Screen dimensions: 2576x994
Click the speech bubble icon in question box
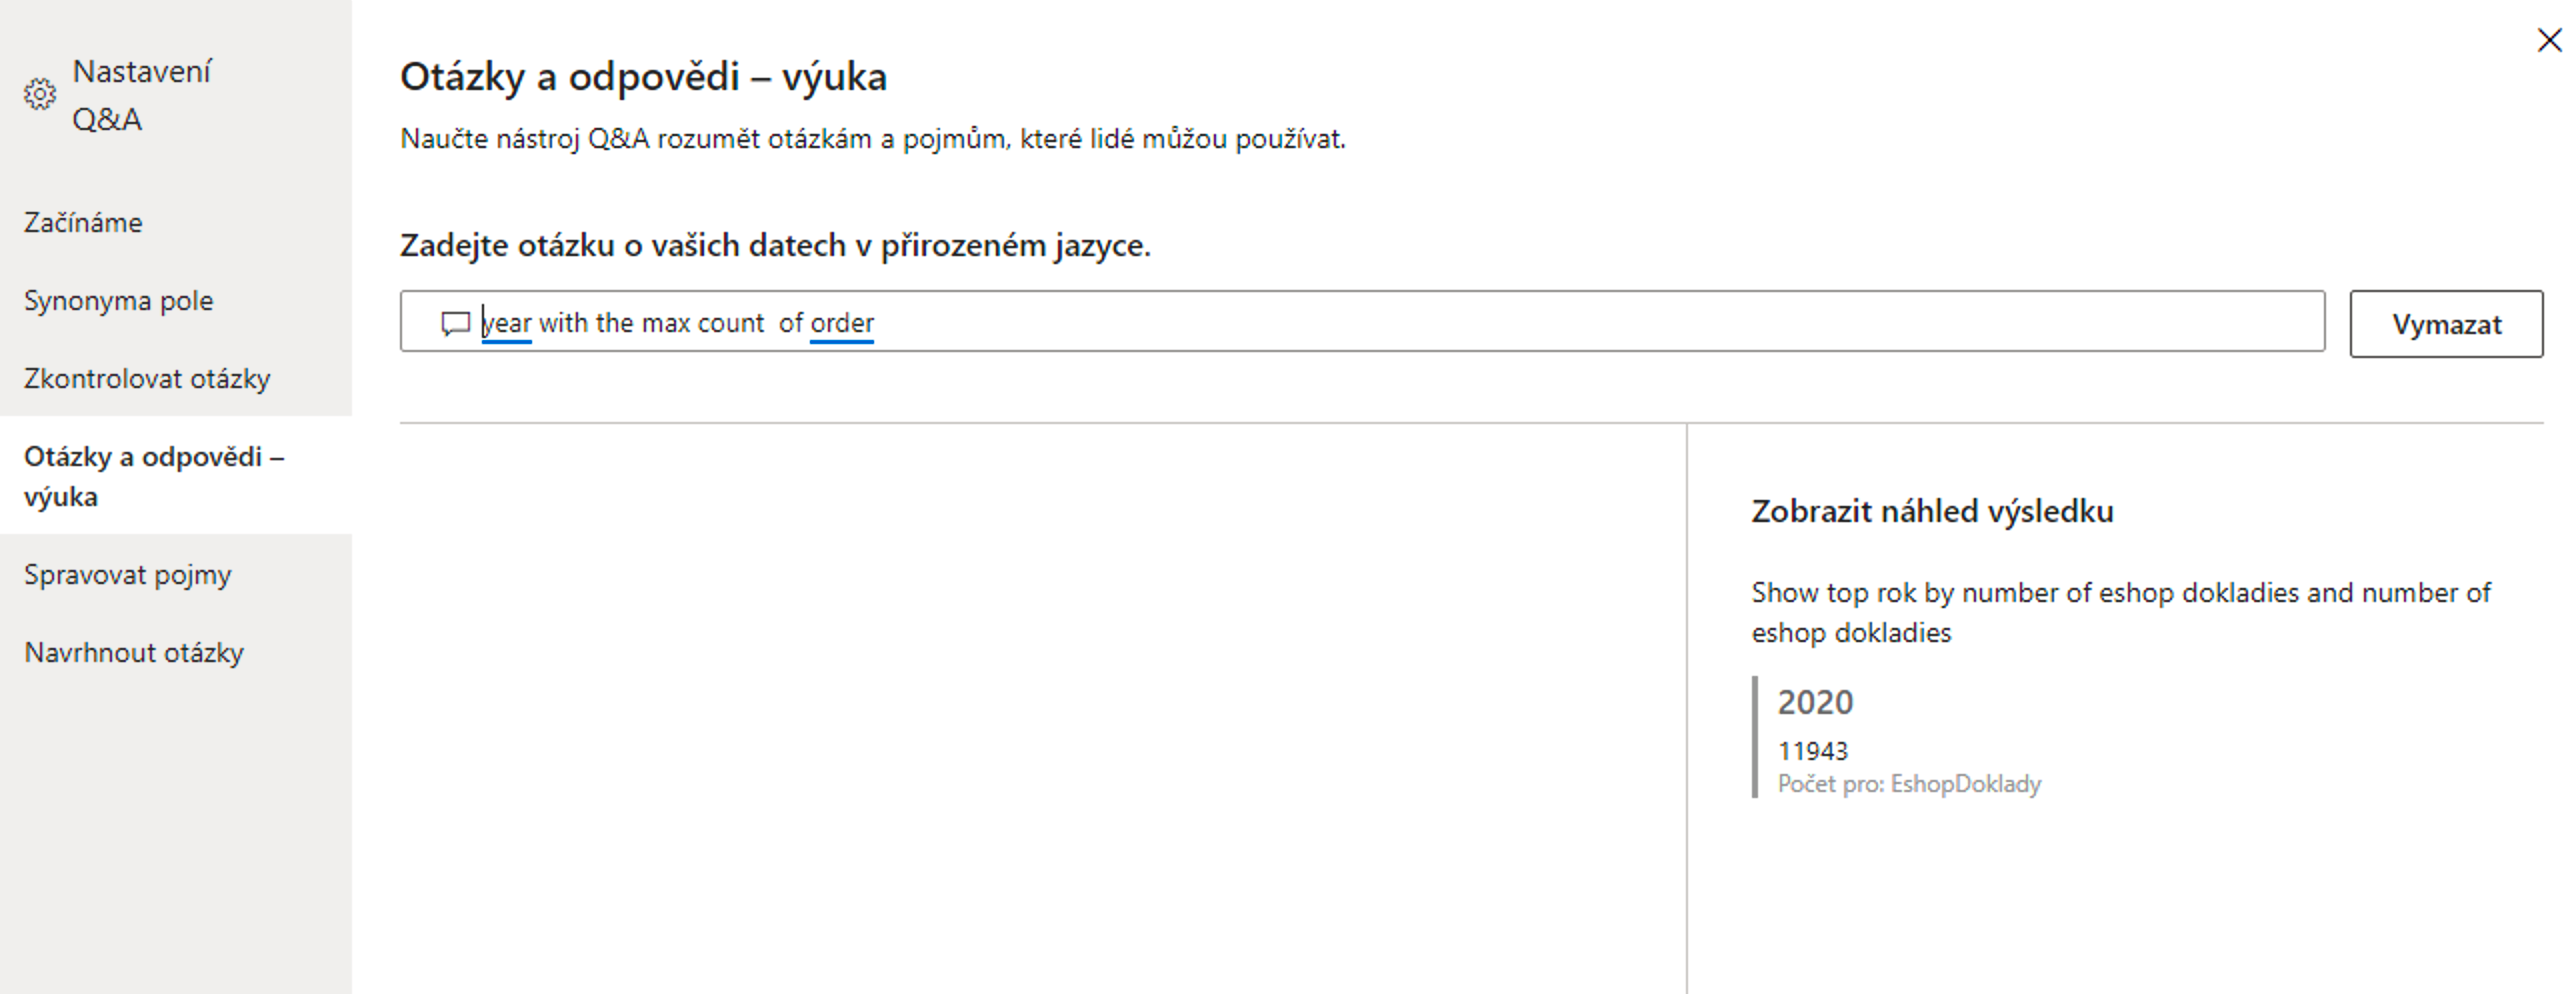pos(455,323)
